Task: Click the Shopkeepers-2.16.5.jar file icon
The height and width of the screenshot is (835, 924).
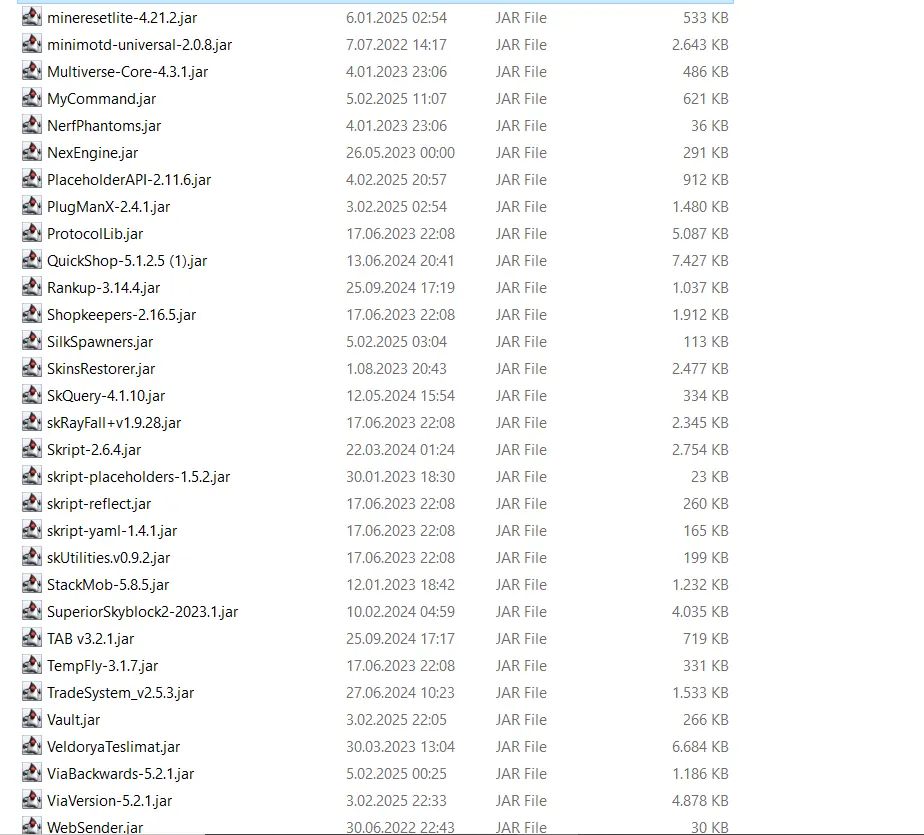Action: click(32, 315)
